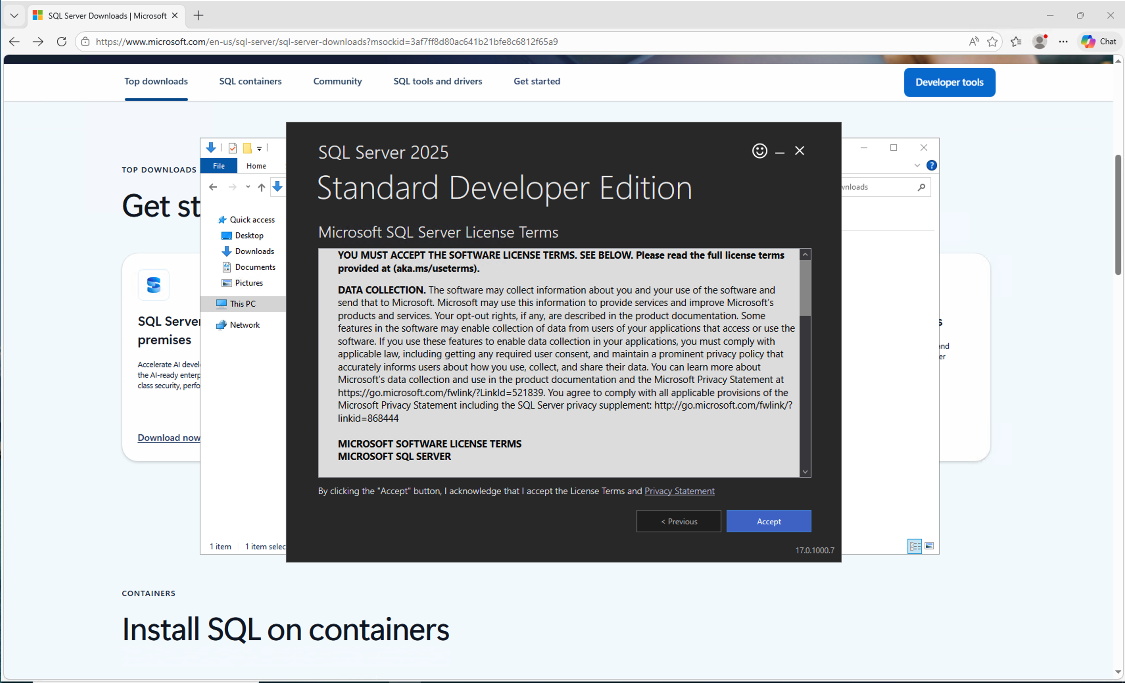Viewport: 1125px width, 683px height.
Task: View site information lock icon
Action: 85,42
